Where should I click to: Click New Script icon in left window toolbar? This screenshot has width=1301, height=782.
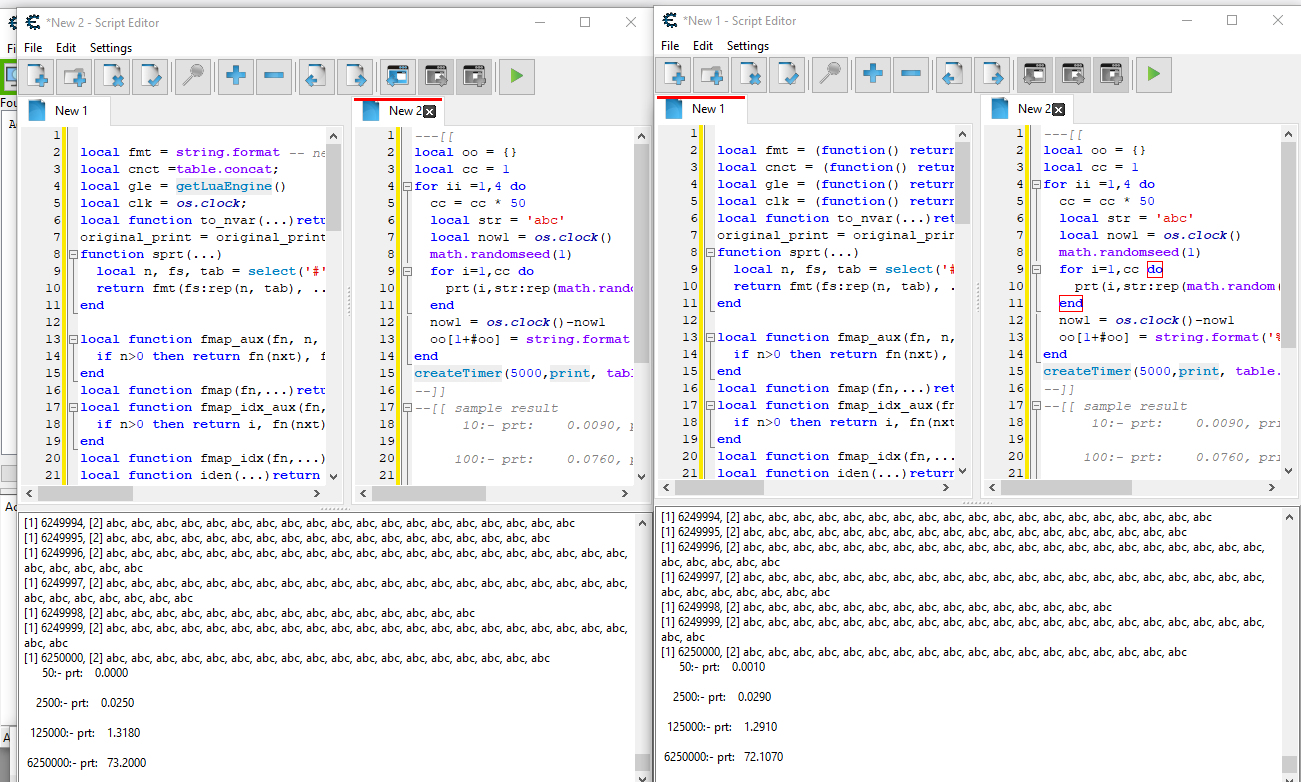tap(38, 77)
